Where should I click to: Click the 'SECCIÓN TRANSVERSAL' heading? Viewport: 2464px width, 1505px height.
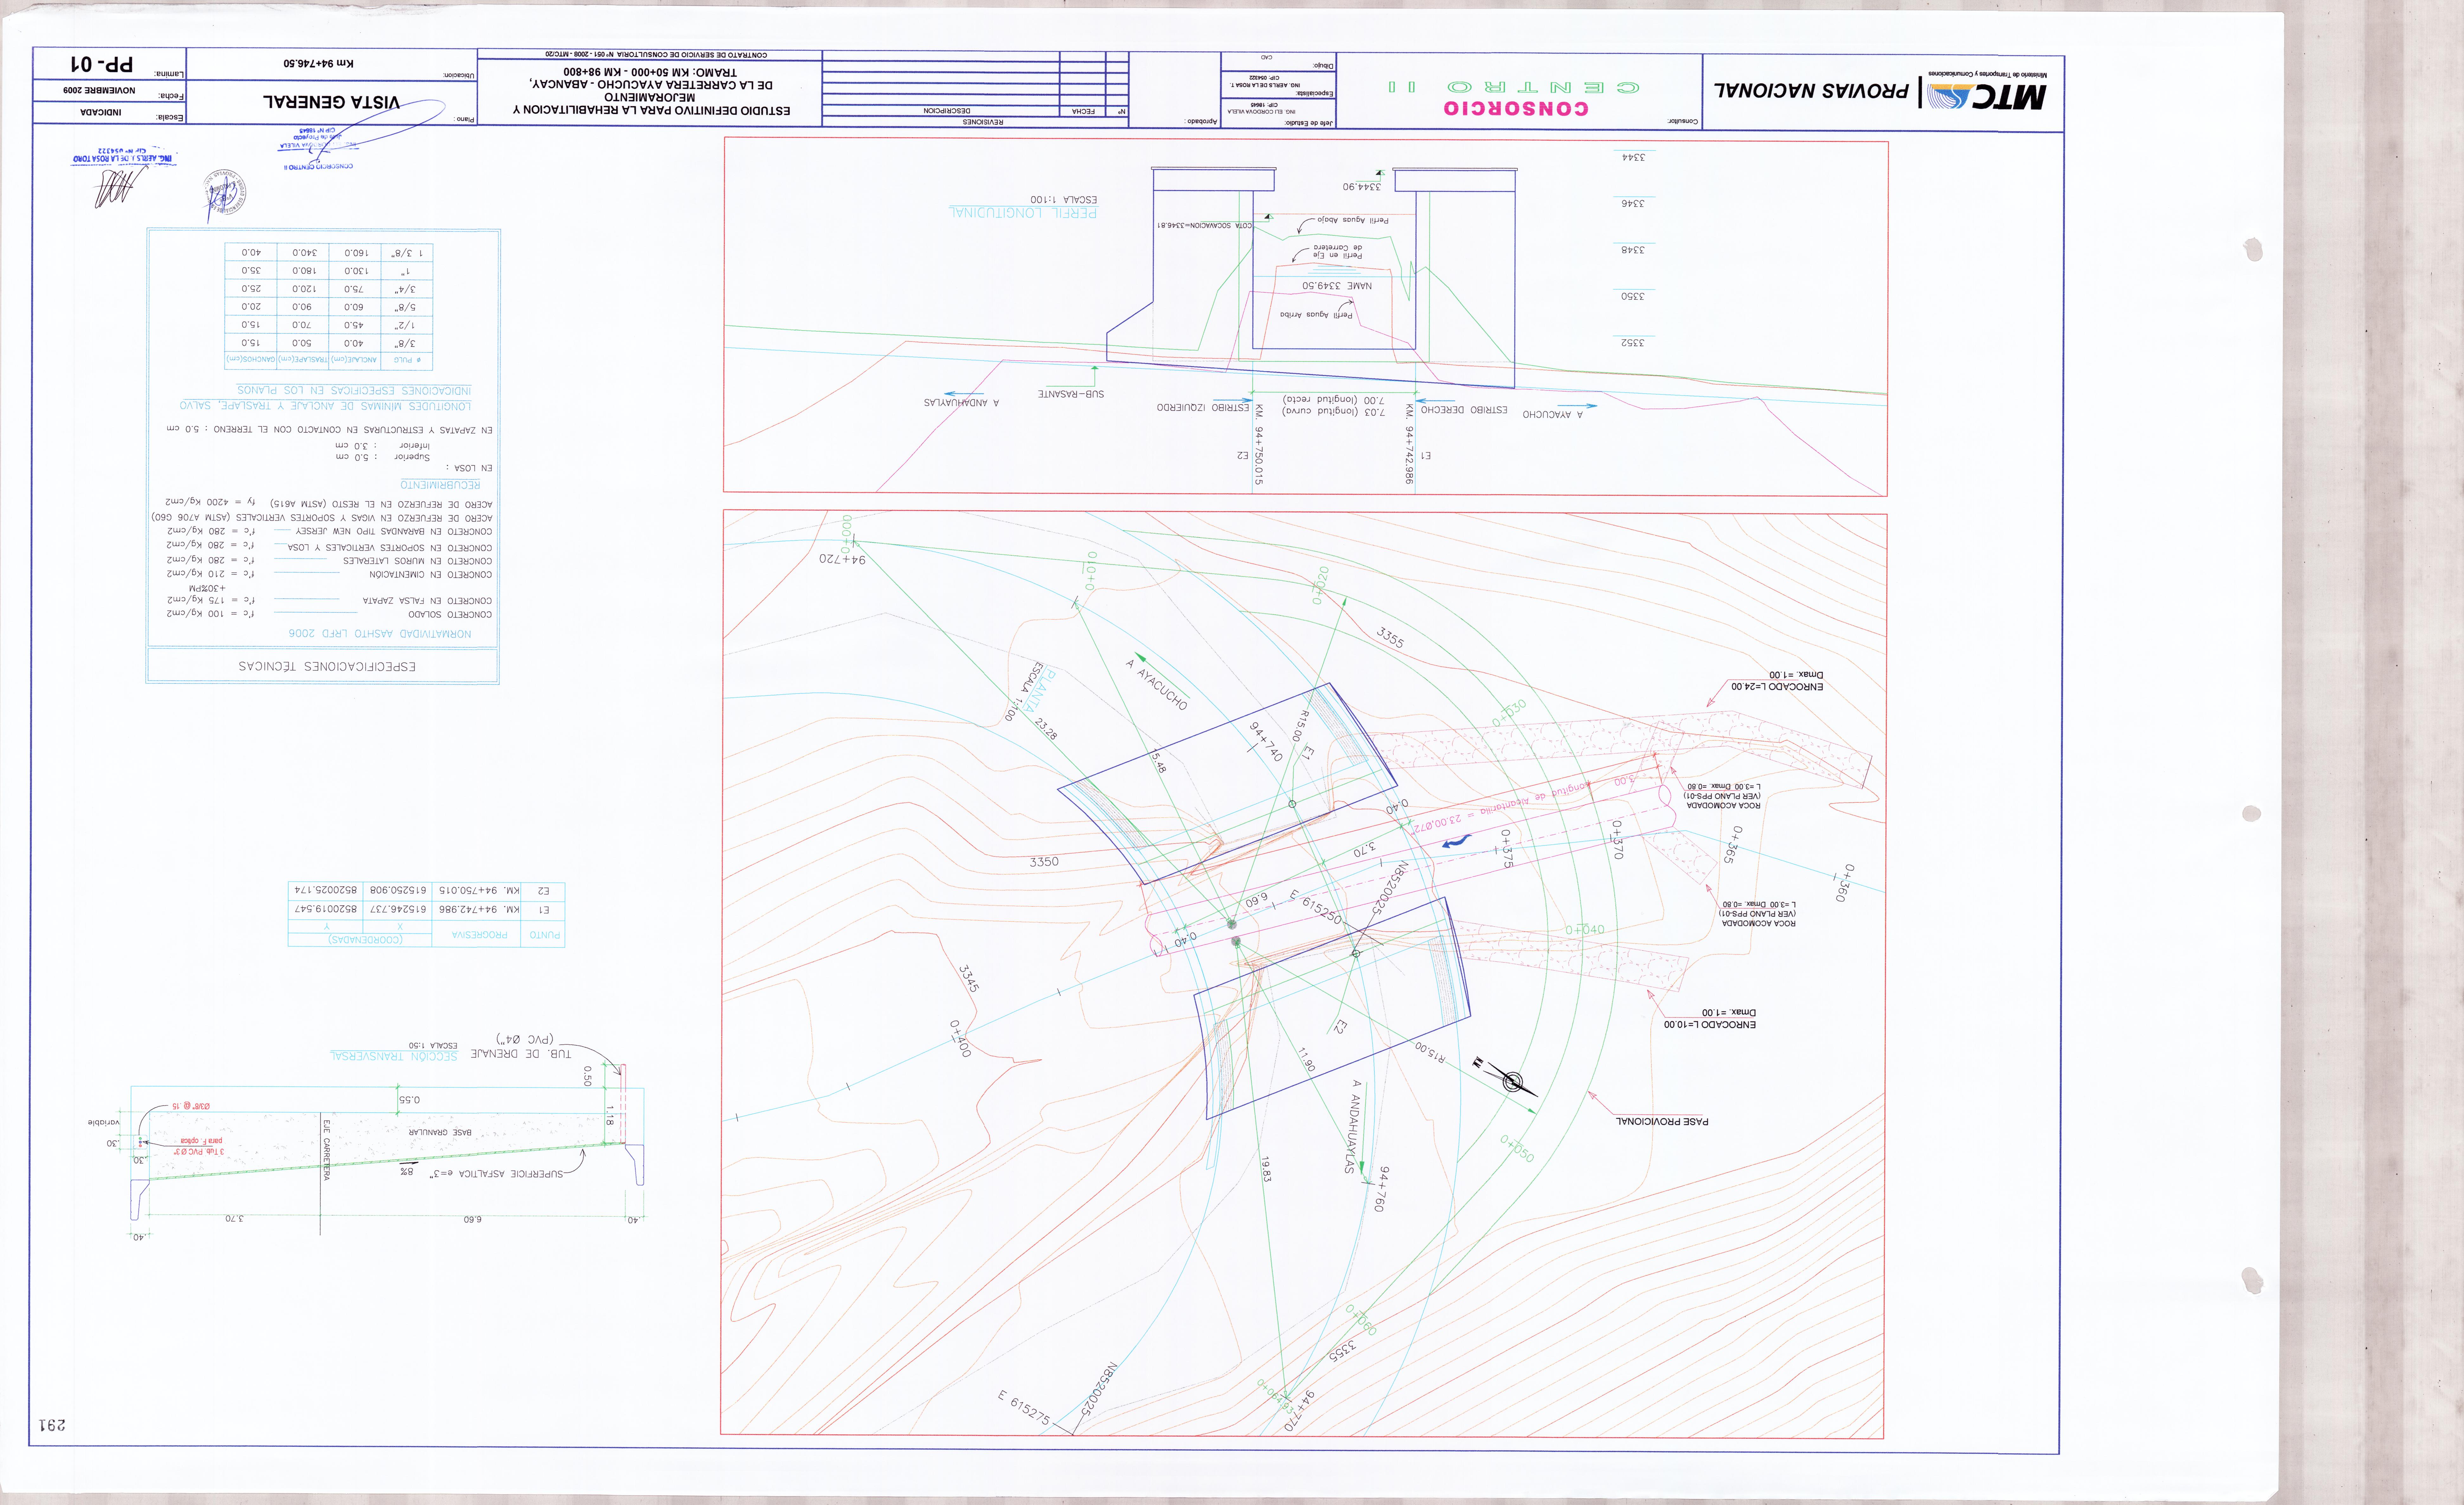[x=394, y=1056]
